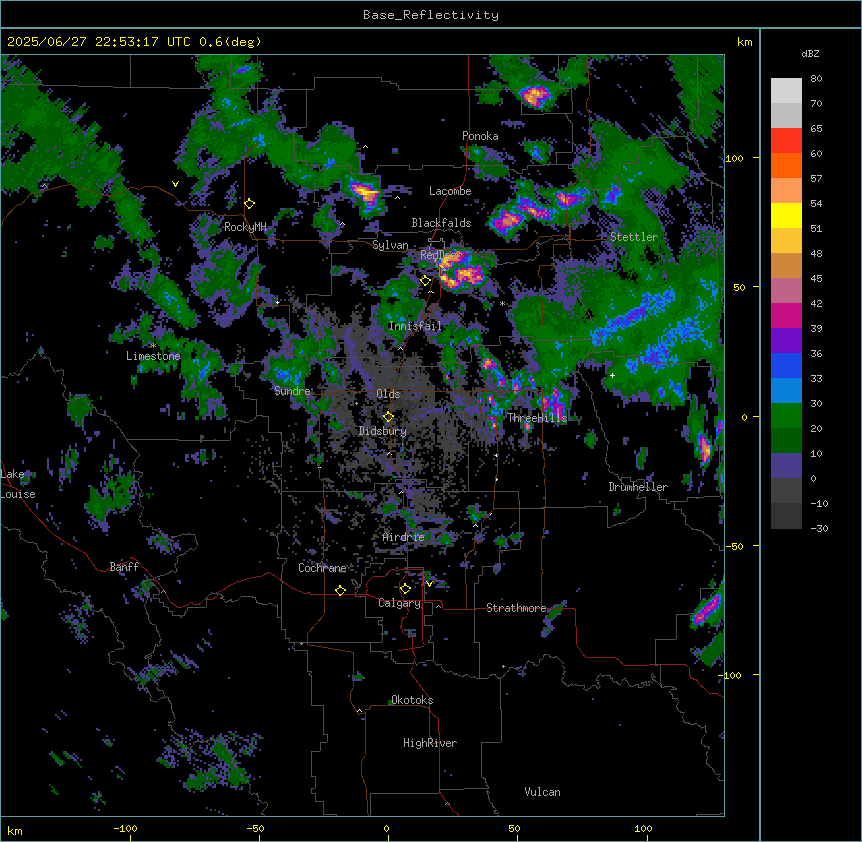
Task: Click the white asterisk above Limestone label
Action: [153, 346]
